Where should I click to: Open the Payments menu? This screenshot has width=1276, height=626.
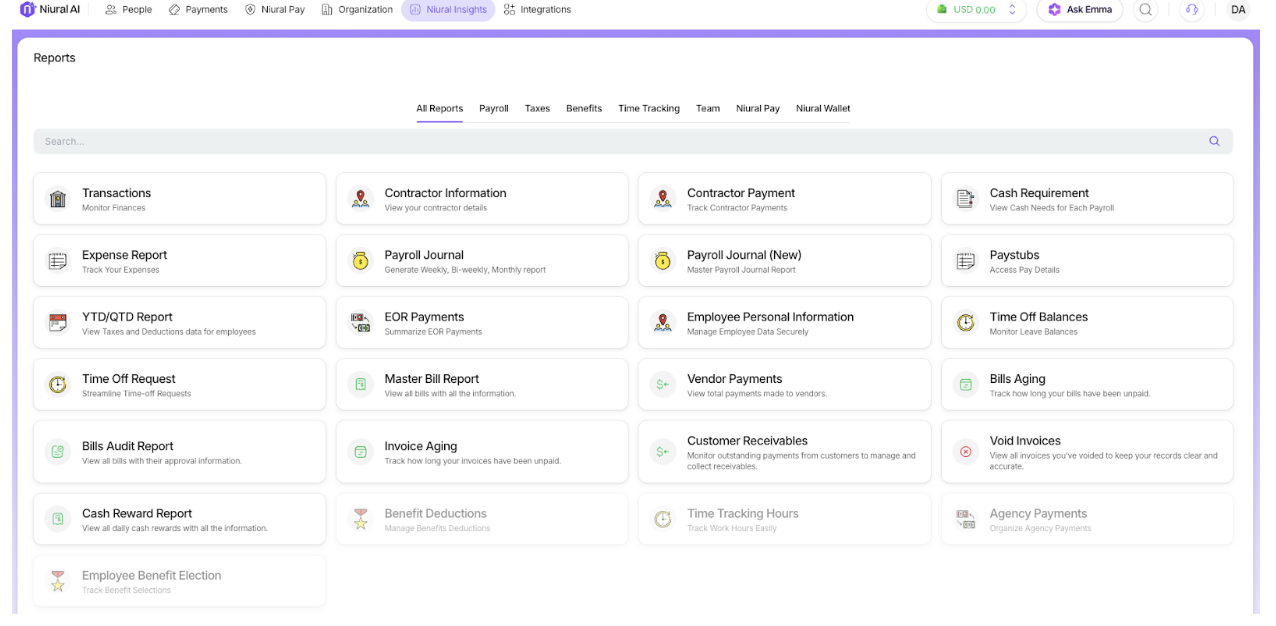(x=198, y=9)
